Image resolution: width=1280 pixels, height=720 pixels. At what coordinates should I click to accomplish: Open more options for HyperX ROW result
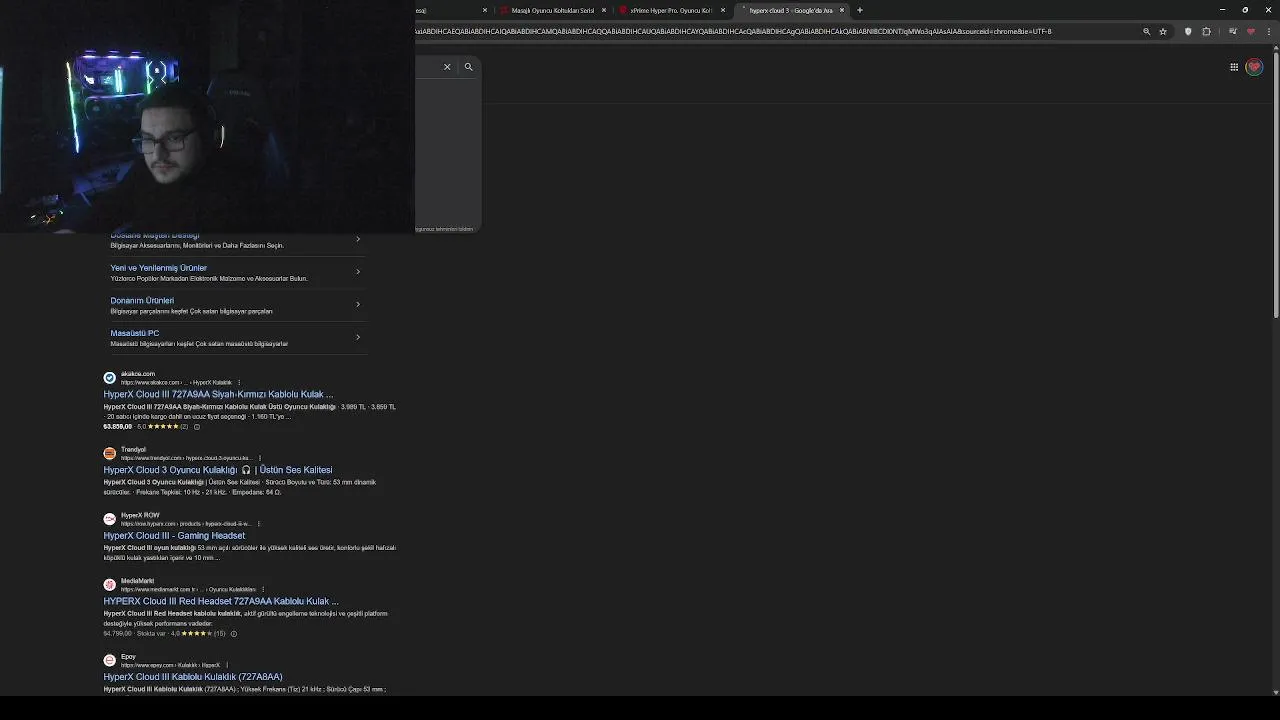click(x=259, y=524)
